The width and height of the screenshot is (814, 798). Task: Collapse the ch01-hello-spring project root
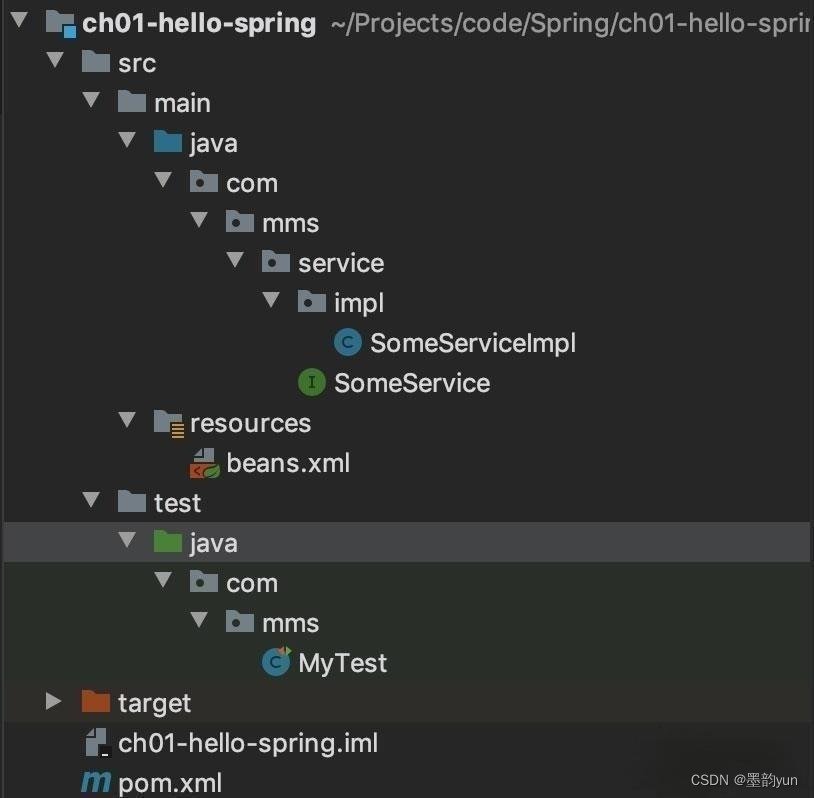click(x=18, y=22)
